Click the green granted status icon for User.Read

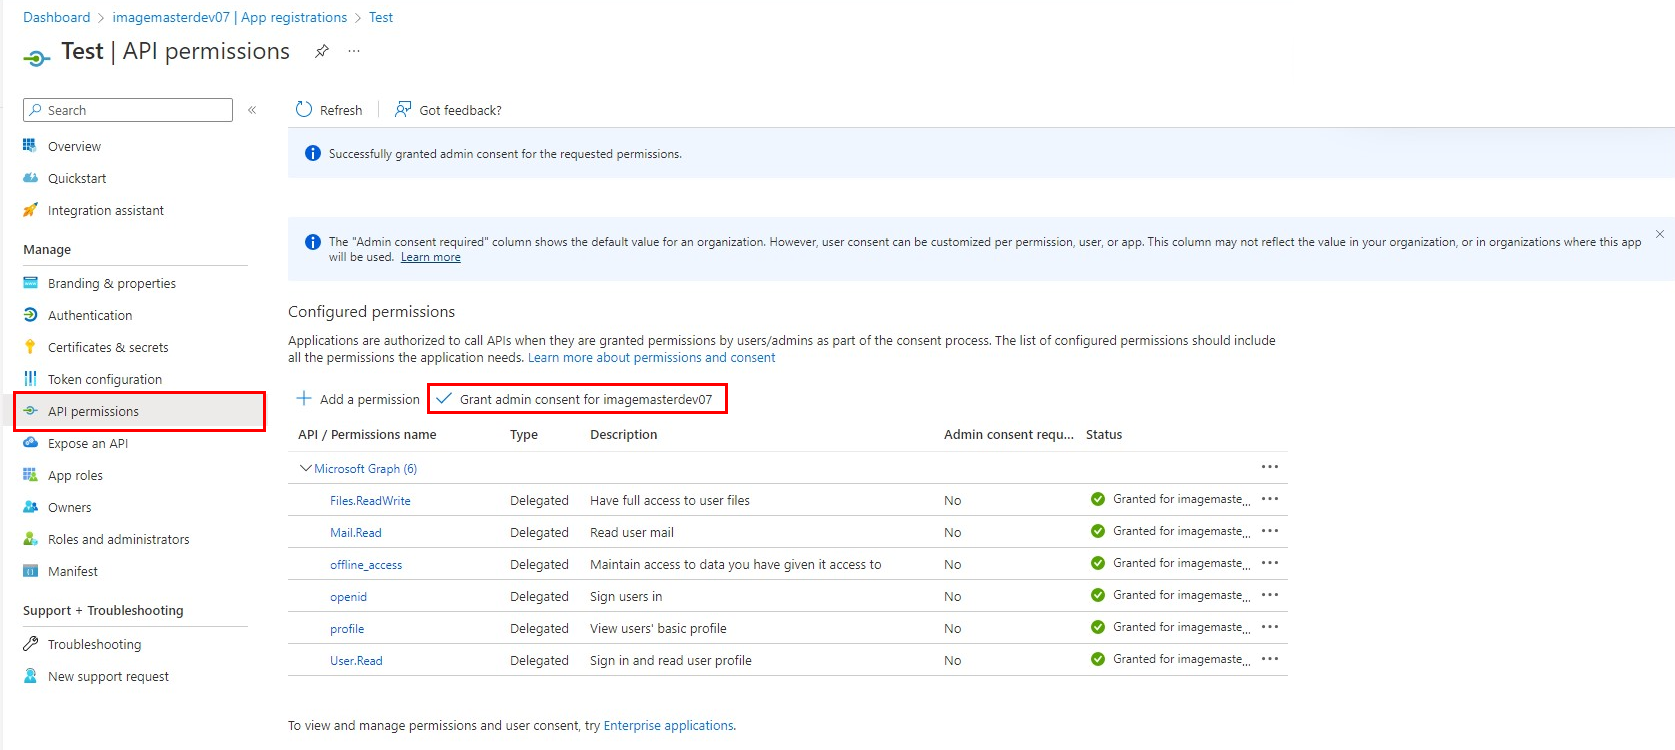click(1098, 659)
